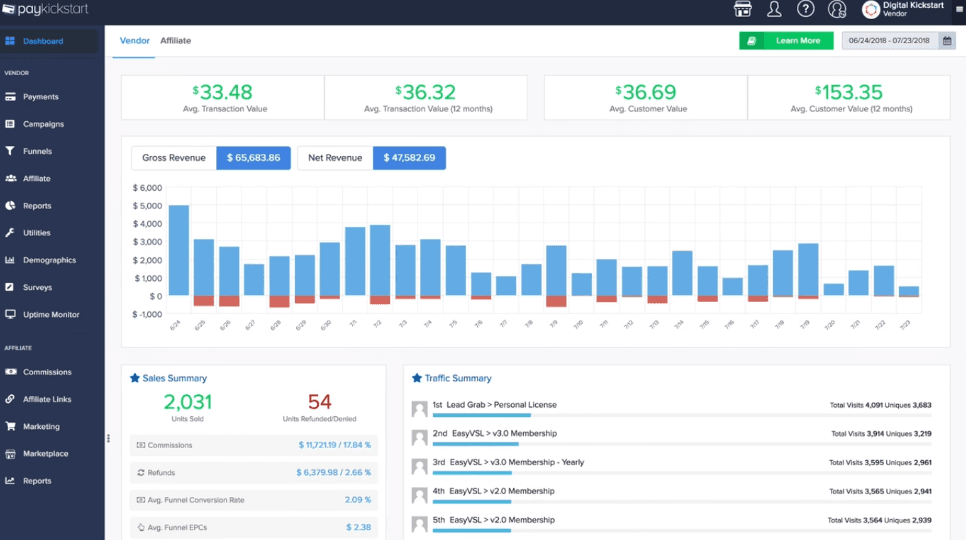
Task: Toggle the Net Revenue chart button
Action: pos(335,158)
